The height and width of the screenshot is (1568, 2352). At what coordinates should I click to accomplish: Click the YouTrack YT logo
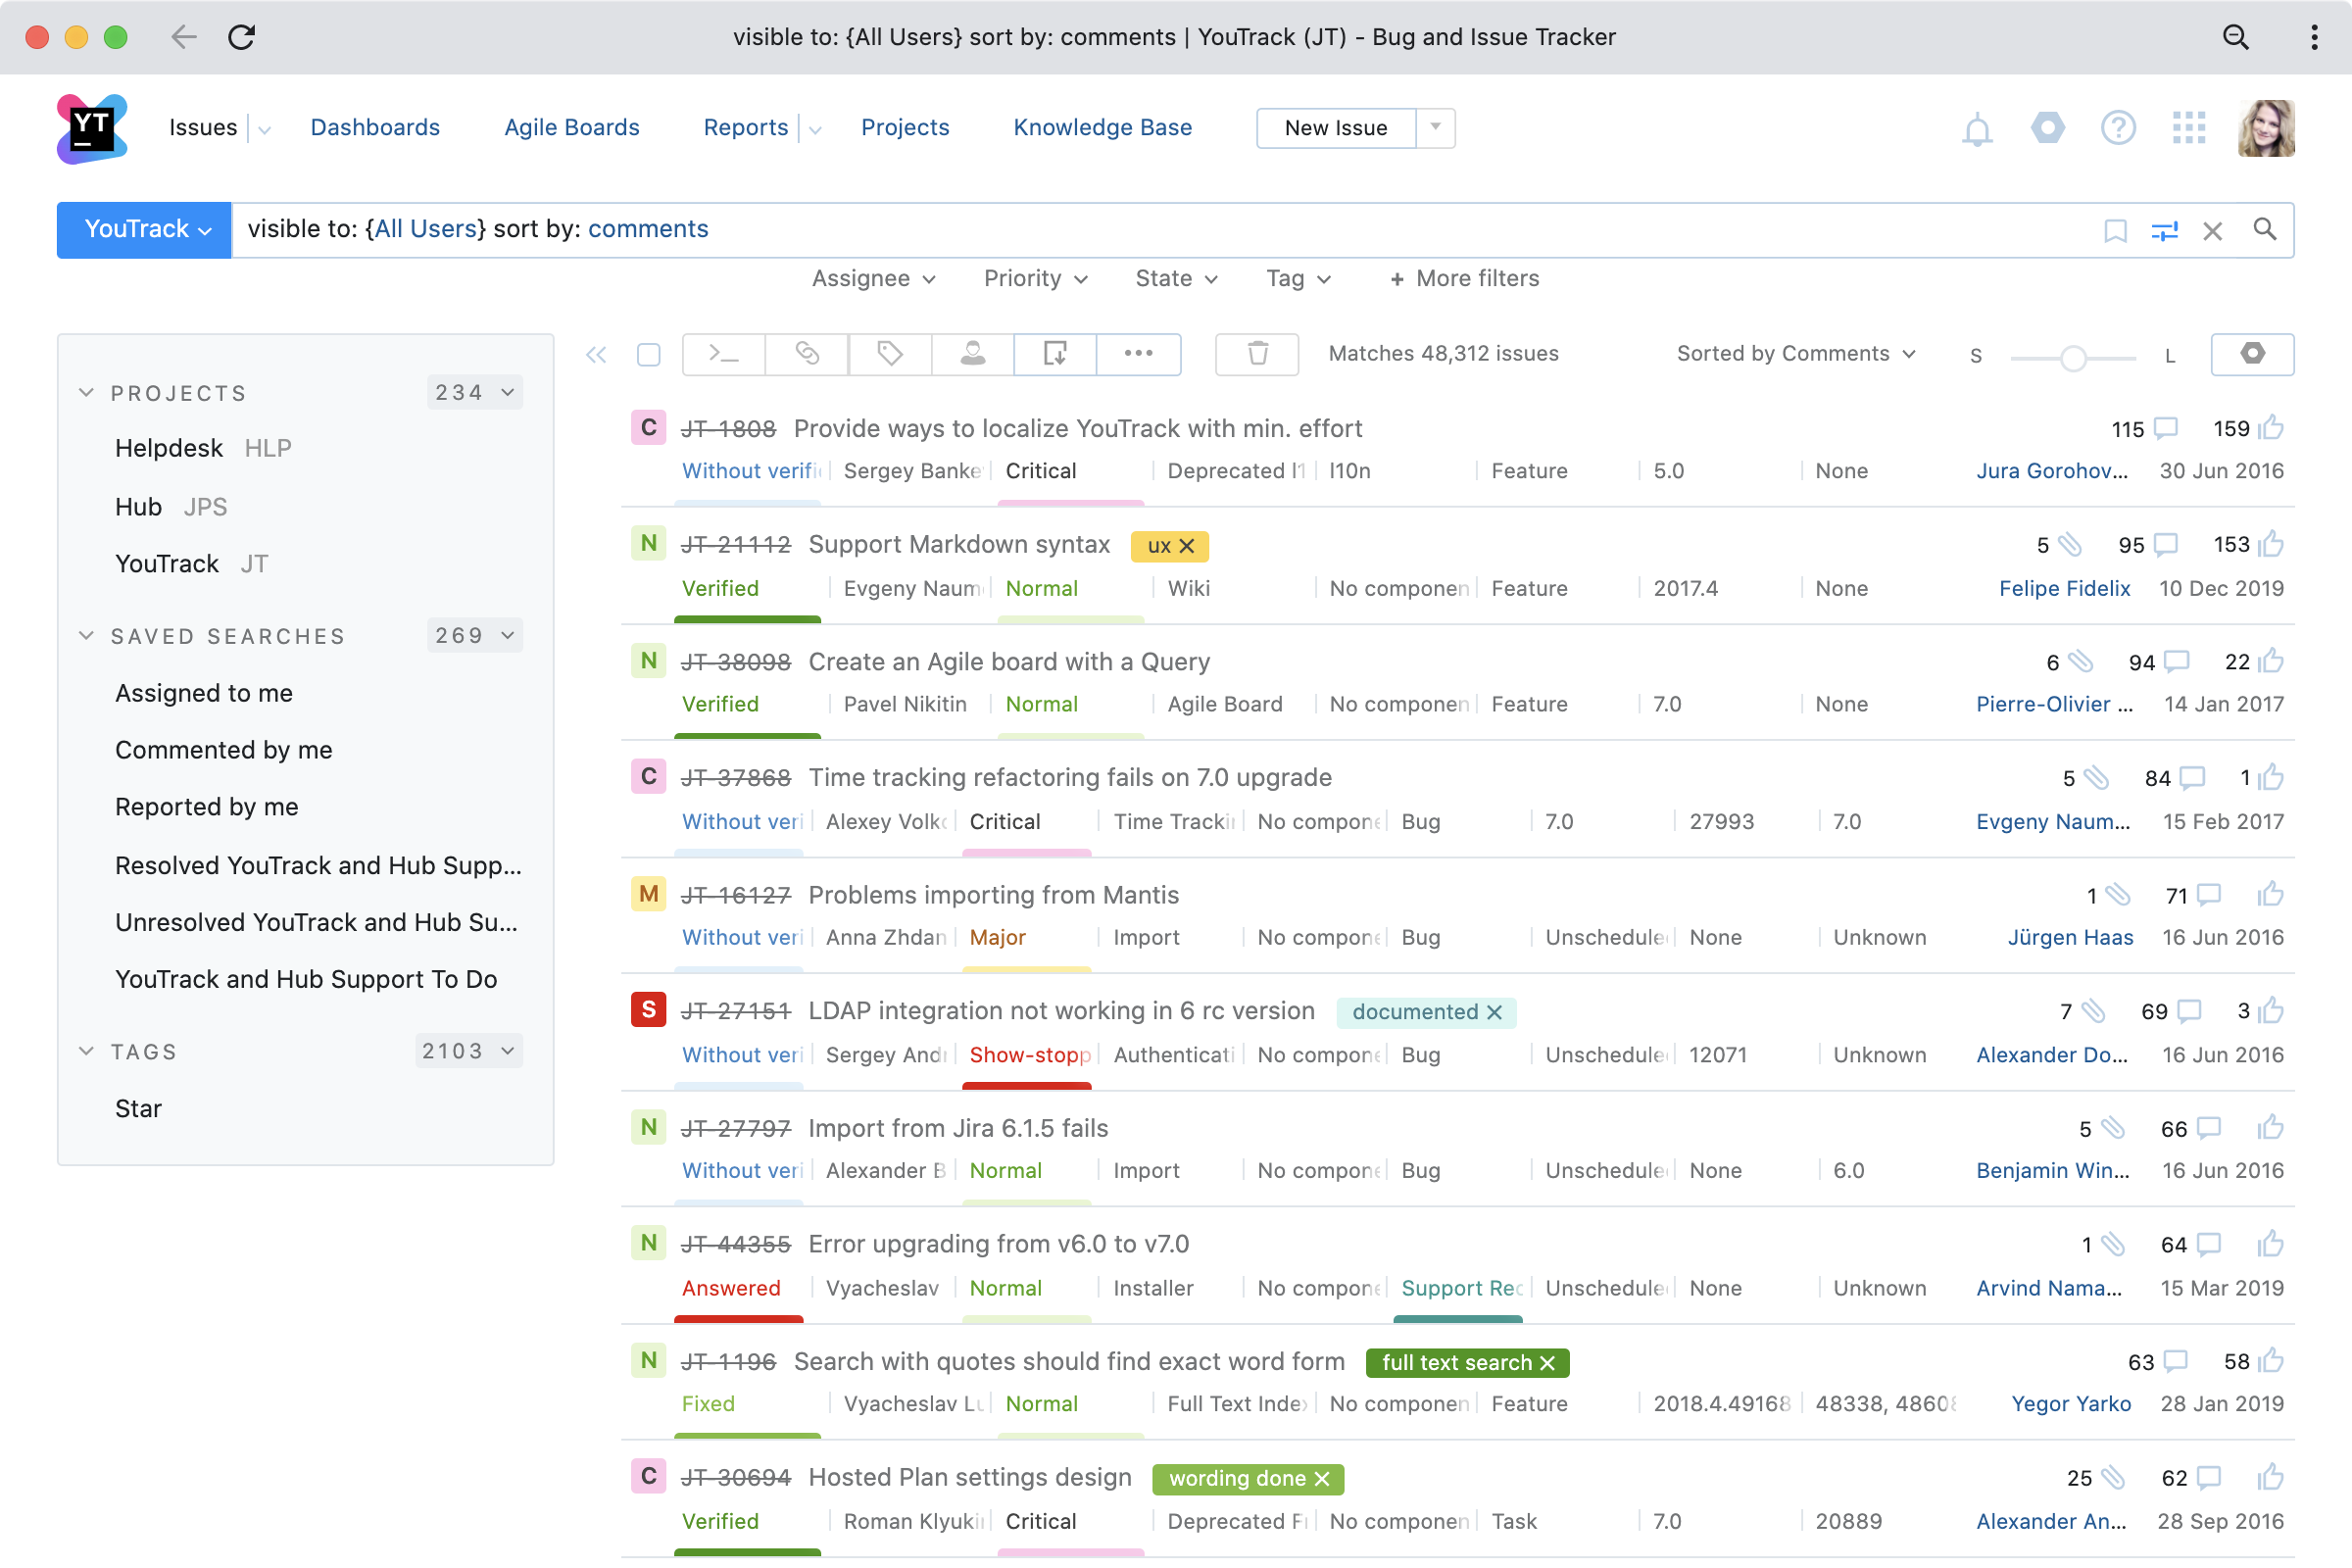coord(92,128)
